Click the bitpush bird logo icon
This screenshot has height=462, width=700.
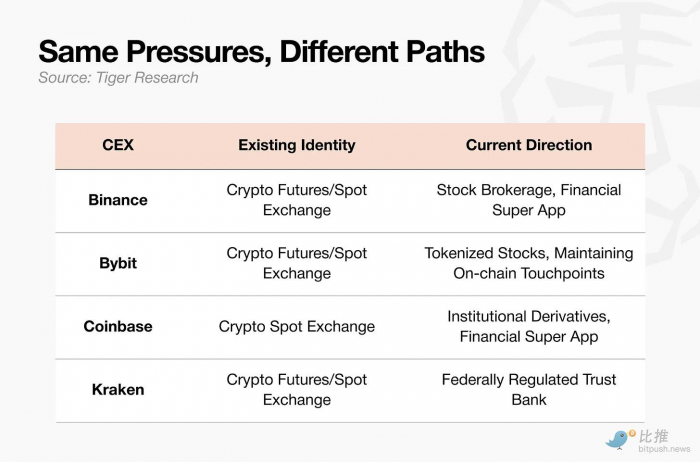(620, 439)
